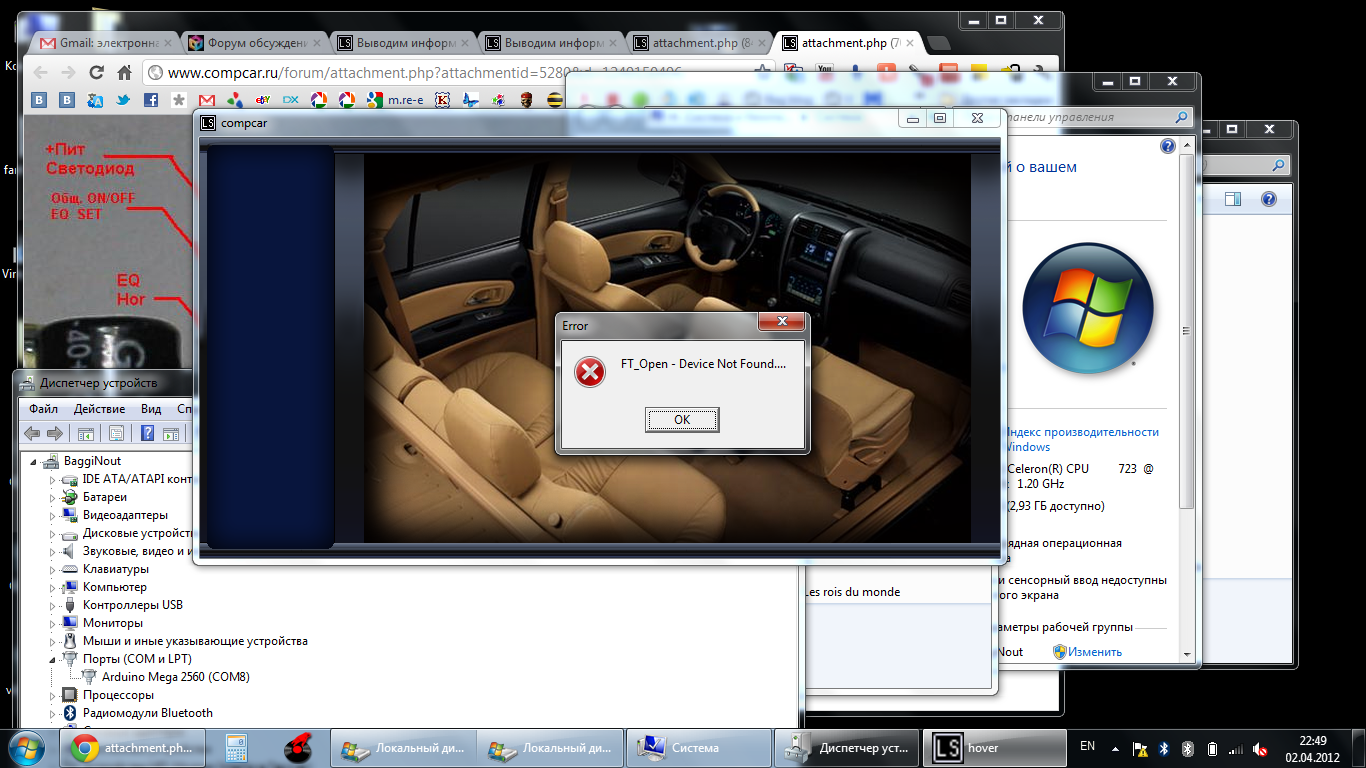
Task: Show hidden system tray icons
Action: point(1116,748)
